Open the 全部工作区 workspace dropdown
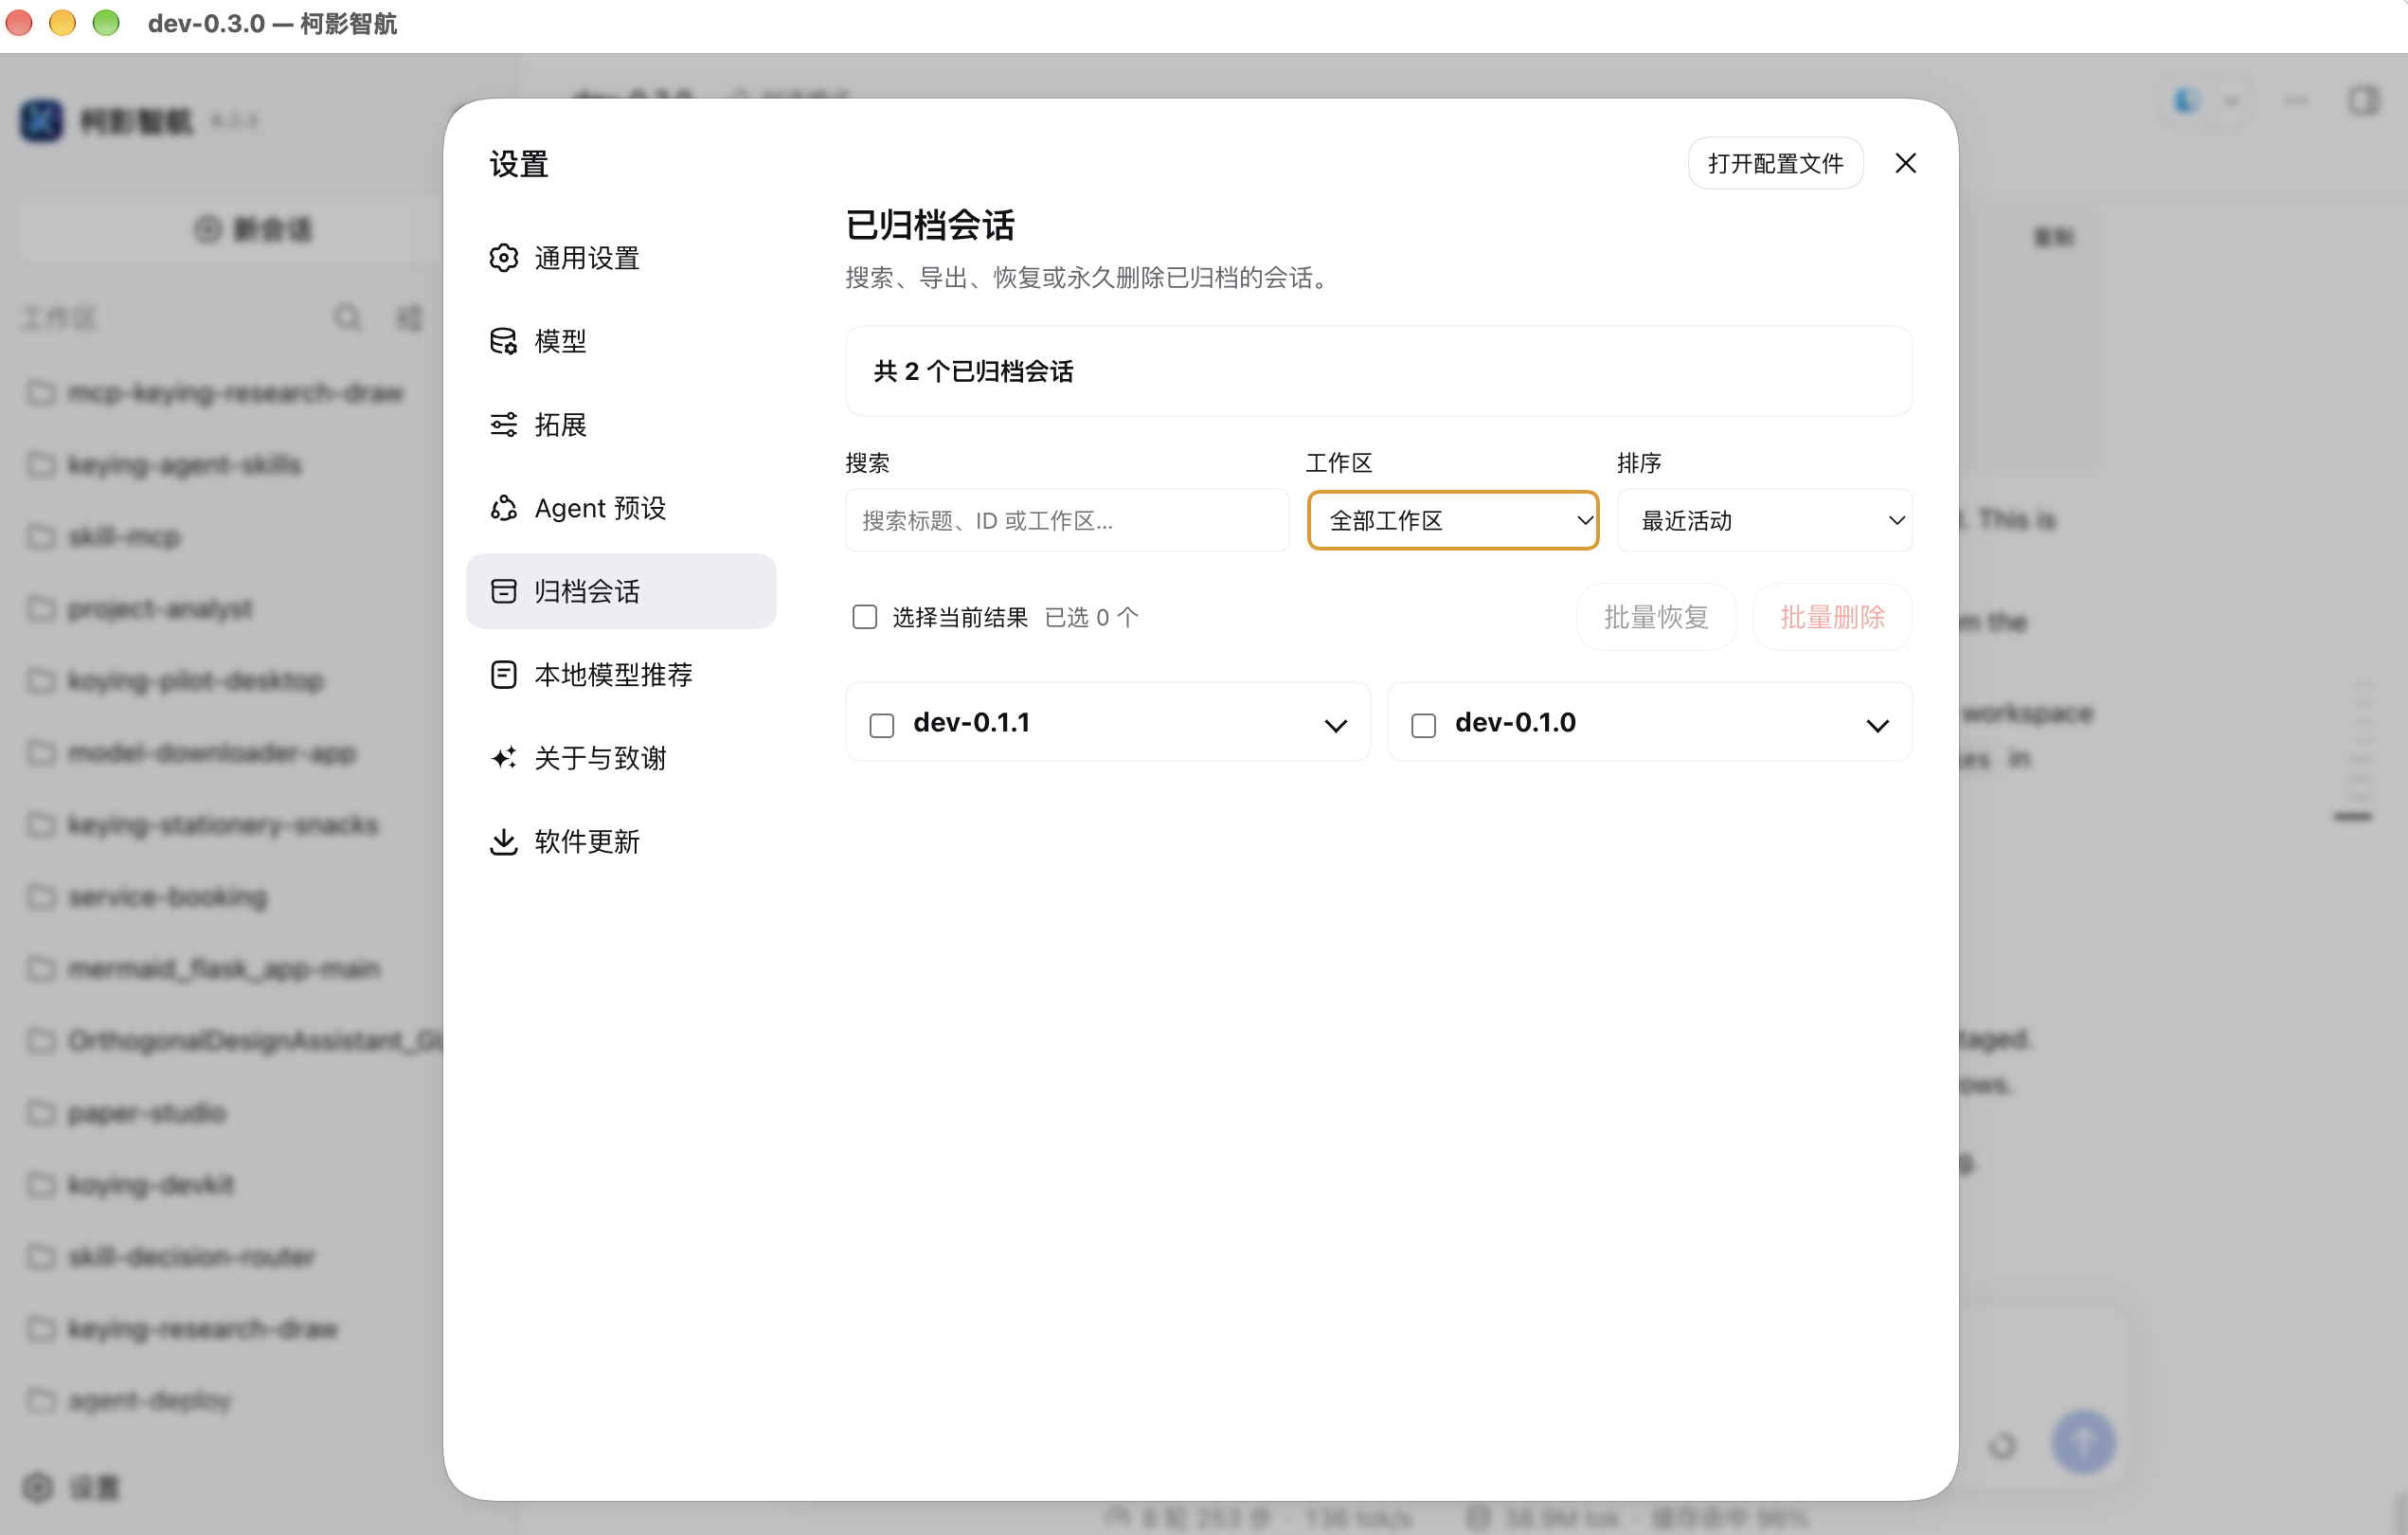Screen dimensions: 2408x1535 click(x=1453, y=520)
